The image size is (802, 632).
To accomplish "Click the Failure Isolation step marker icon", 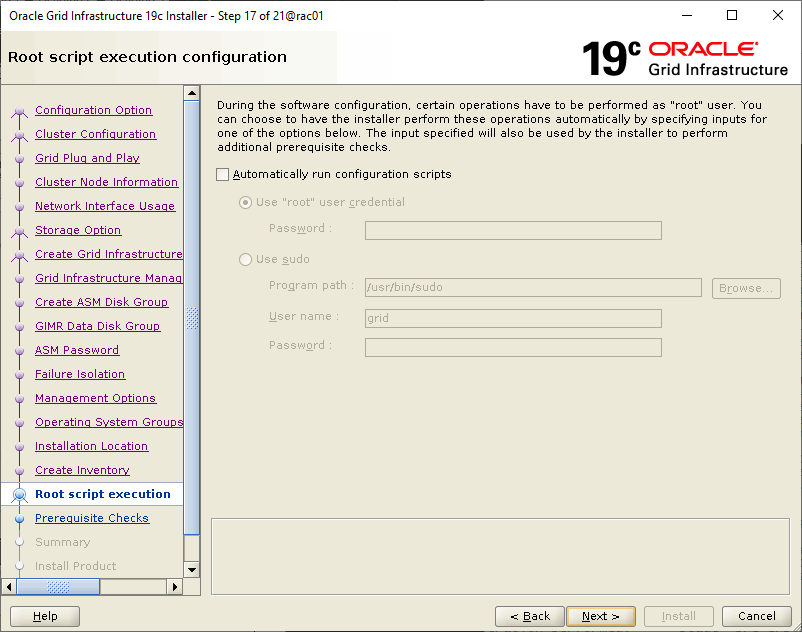I will (19, 374).
